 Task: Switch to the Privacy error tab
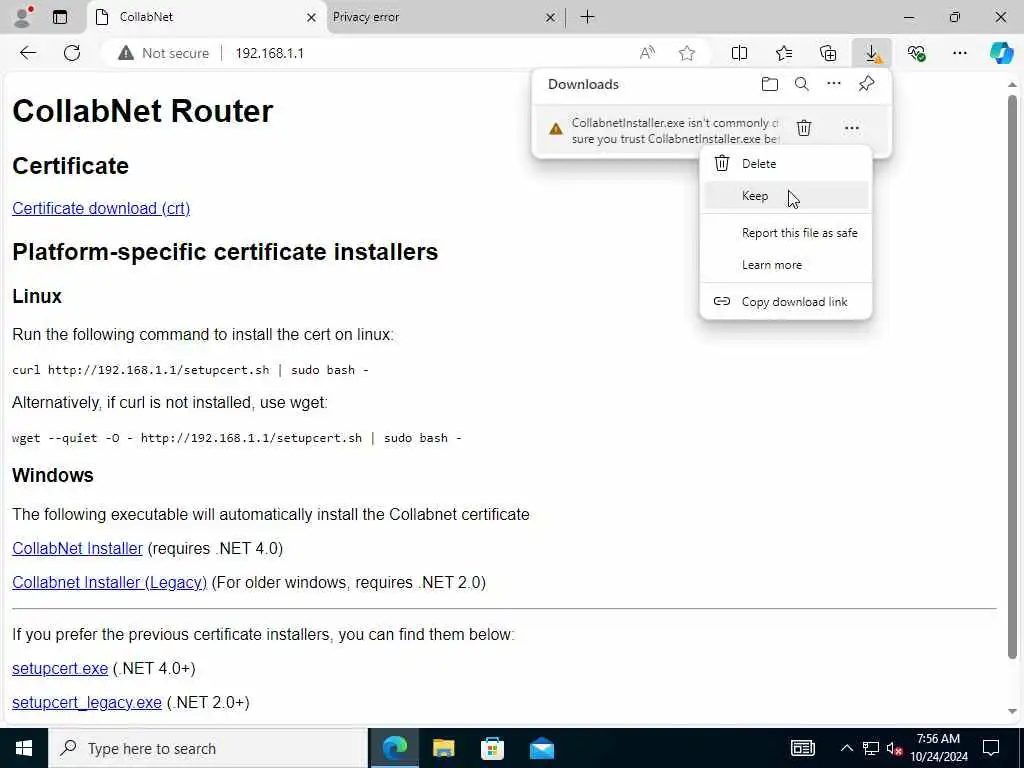click(x=444, y=17)
